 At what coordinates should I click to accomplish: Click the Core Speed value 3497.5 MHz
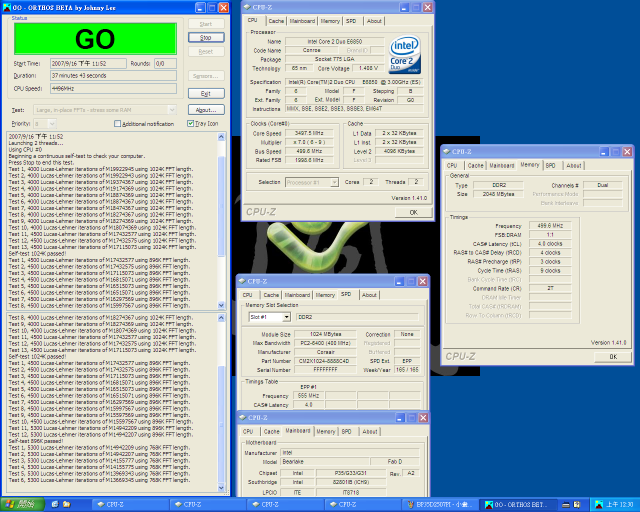tap(309, 133)
